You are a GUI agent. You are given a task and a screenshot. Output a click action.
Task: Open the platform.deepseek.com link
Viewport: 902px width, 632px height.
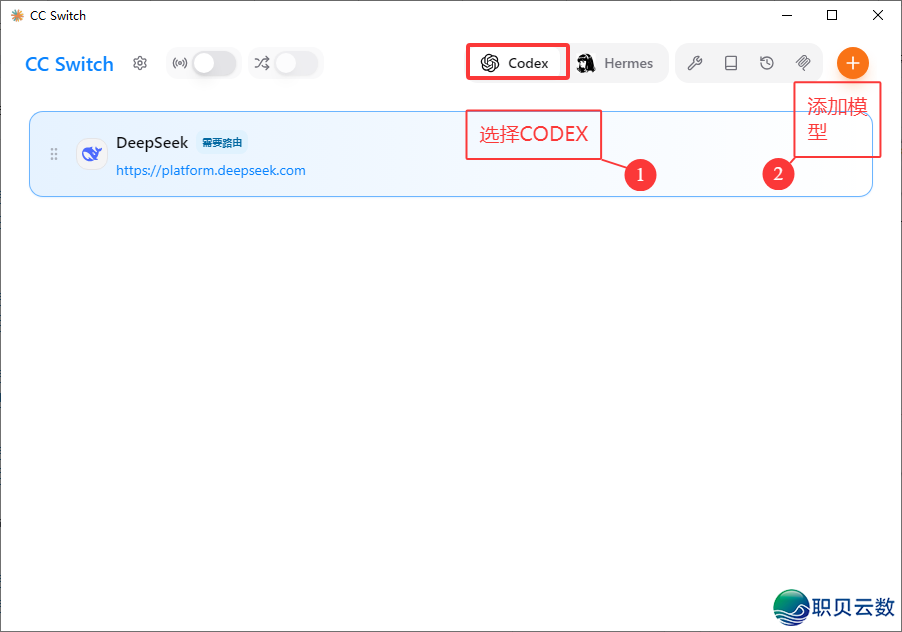[211, 170]
